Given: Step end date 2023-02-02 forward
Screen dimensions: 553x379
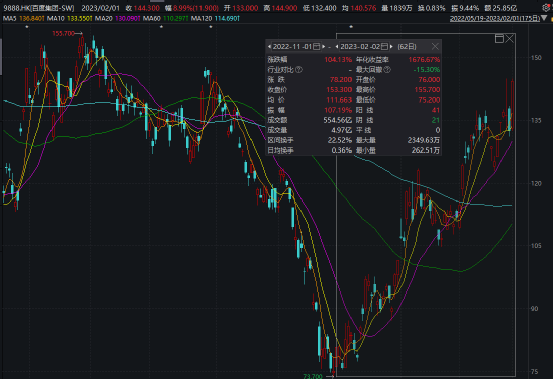Looking at the screenshot, I should pyautogui.click(x=391, y=47).
